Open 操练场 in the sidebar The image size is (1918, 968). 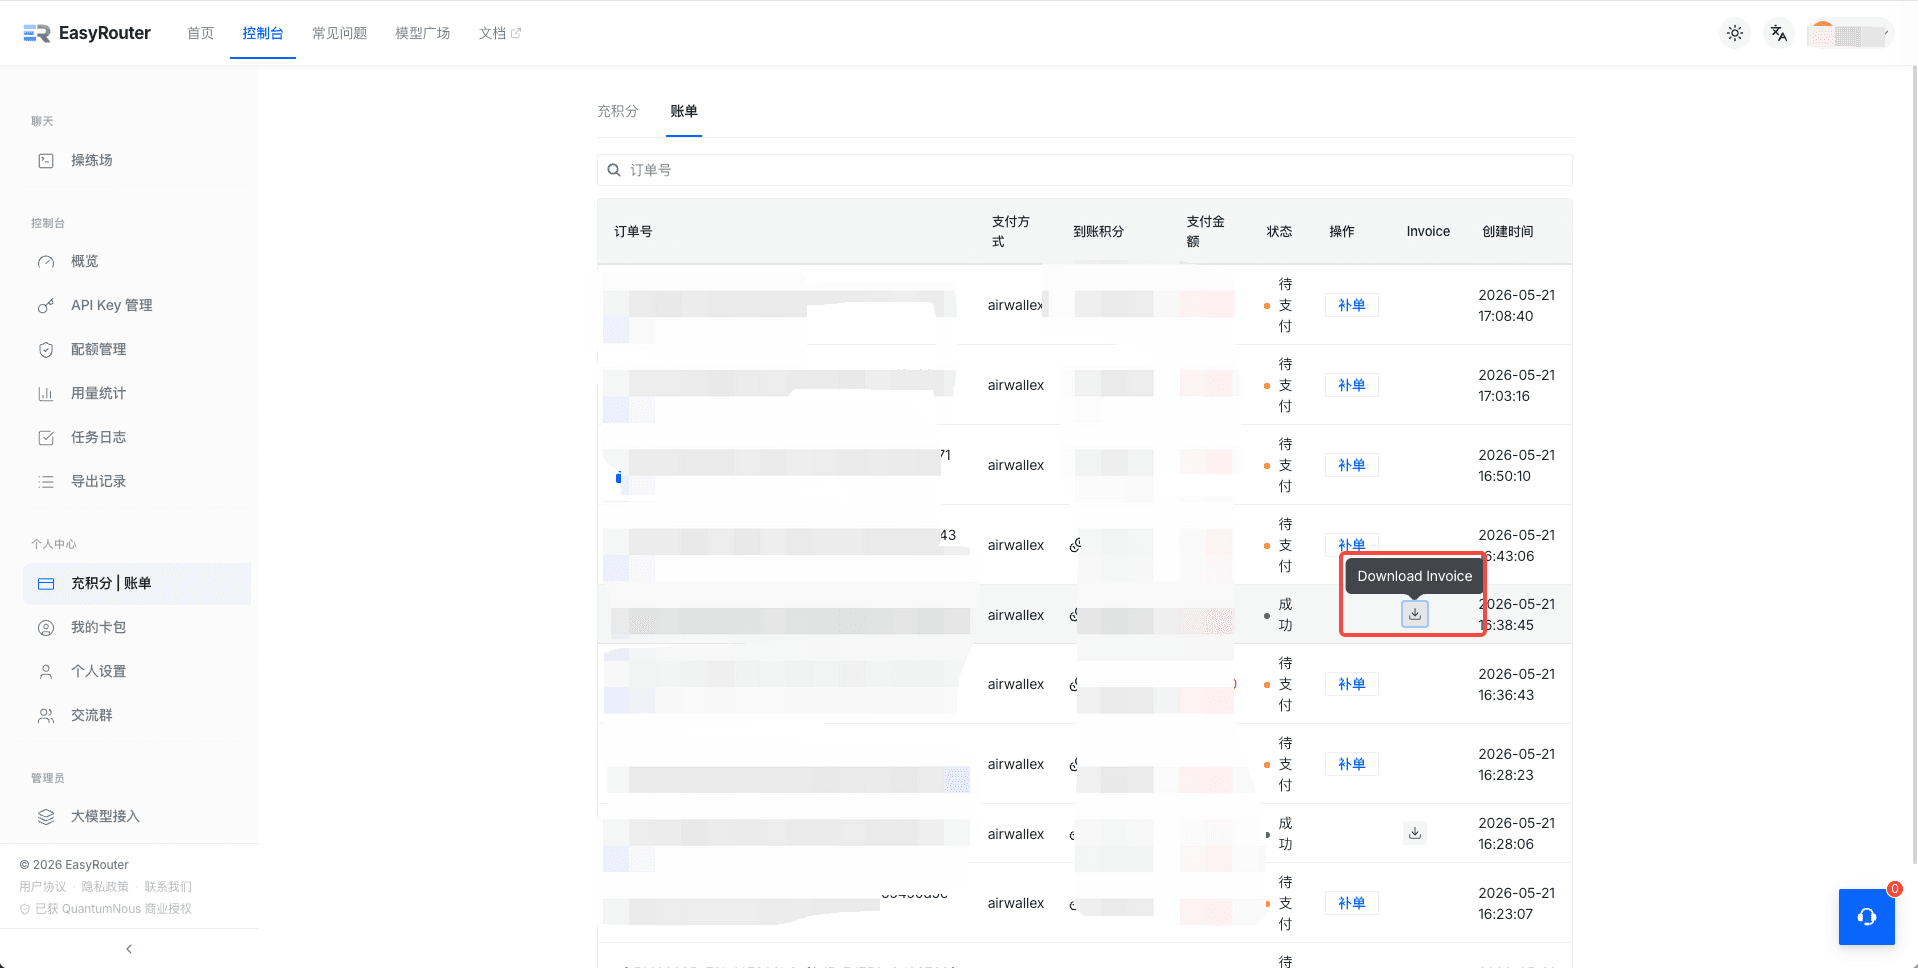coord(137,160)
